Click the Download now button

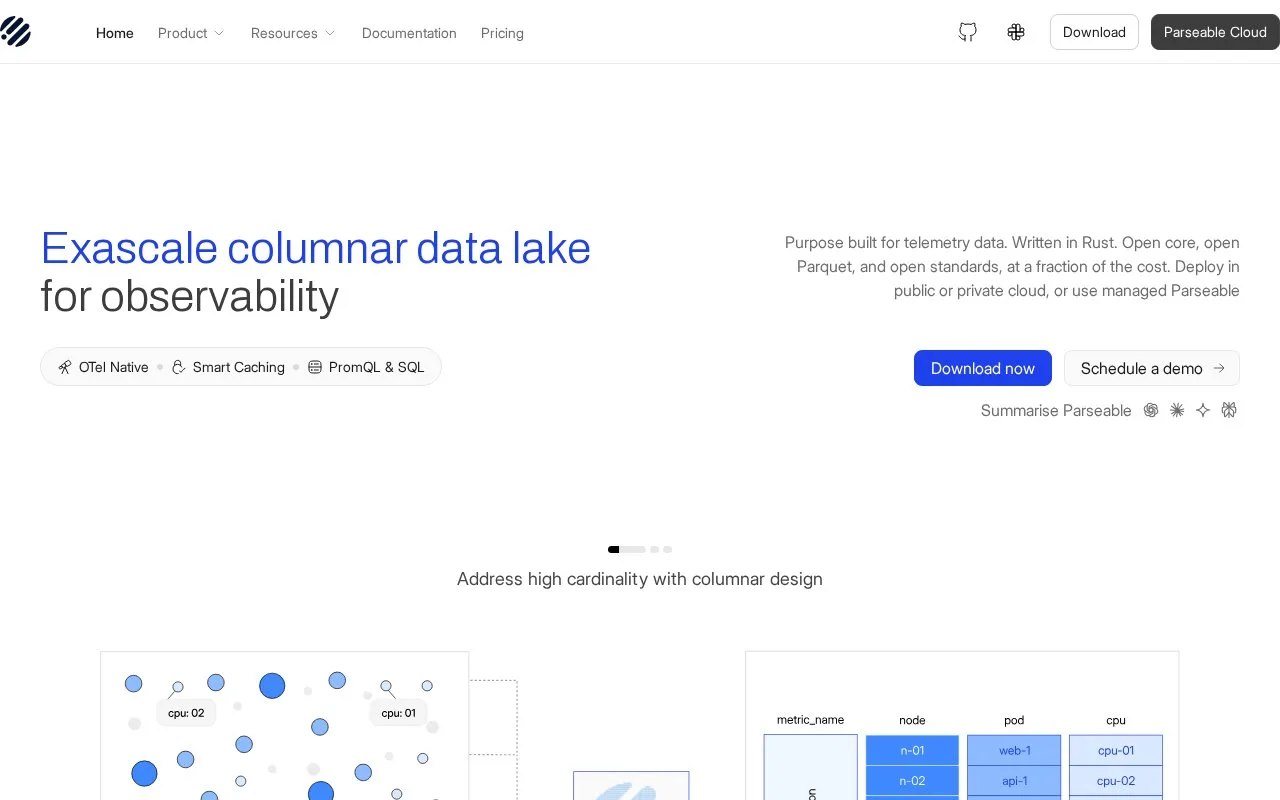(983, 368)
